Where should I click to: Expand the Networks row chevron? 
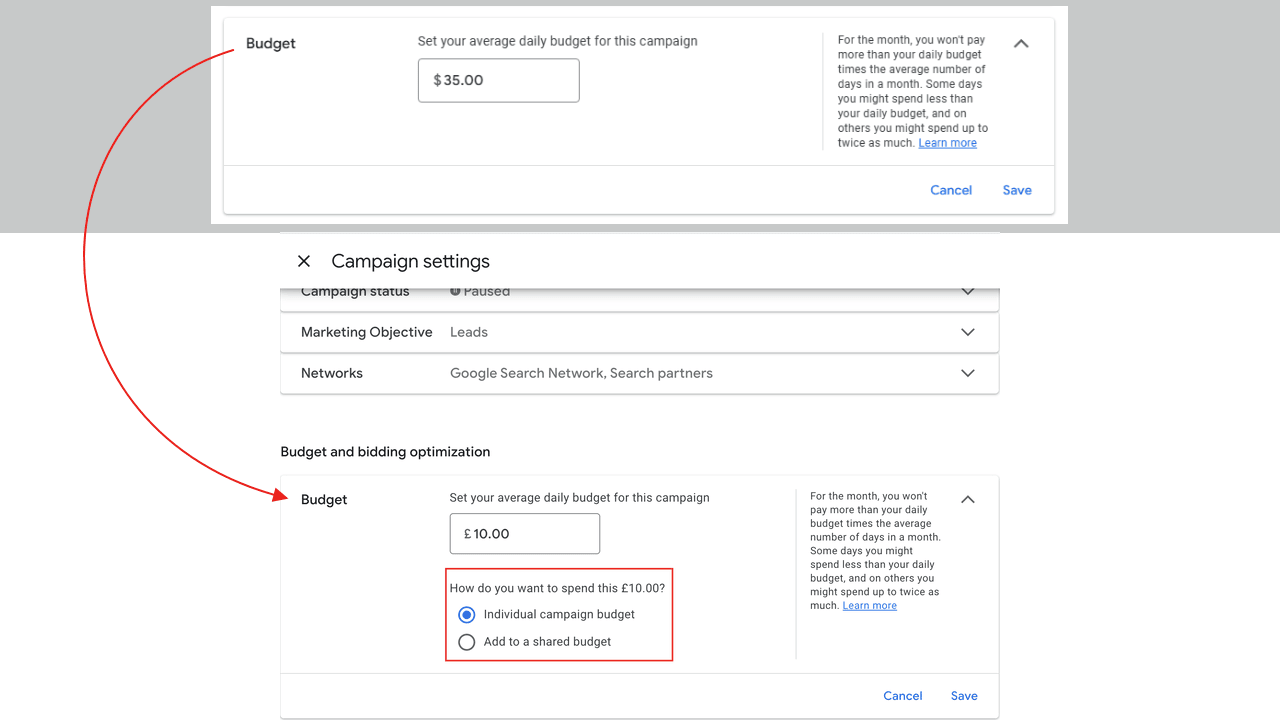pos(967,373)
